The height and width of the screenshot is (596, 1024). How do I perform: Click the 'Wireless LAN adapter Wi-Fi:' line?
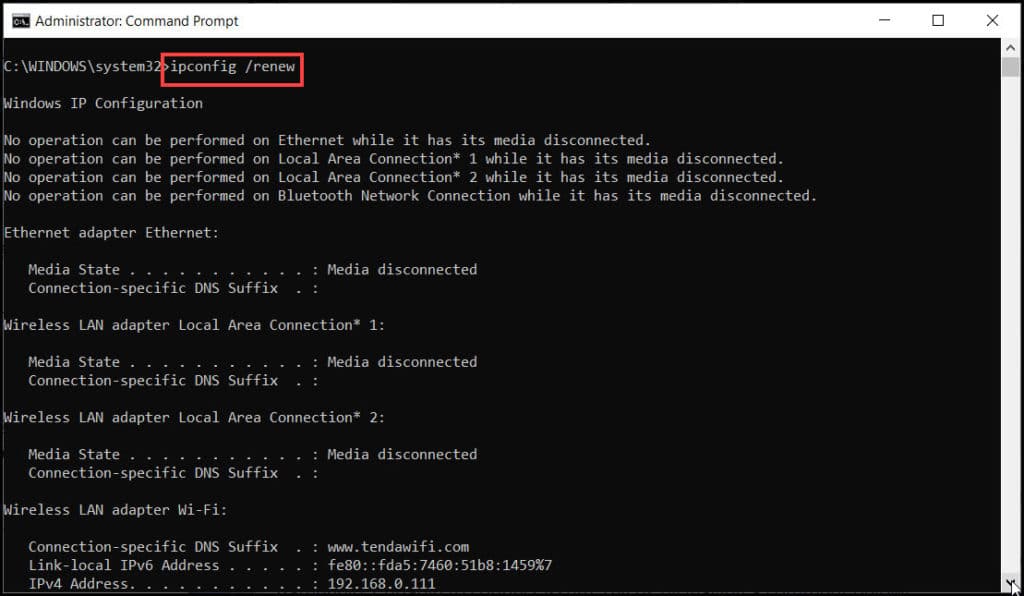115,509
